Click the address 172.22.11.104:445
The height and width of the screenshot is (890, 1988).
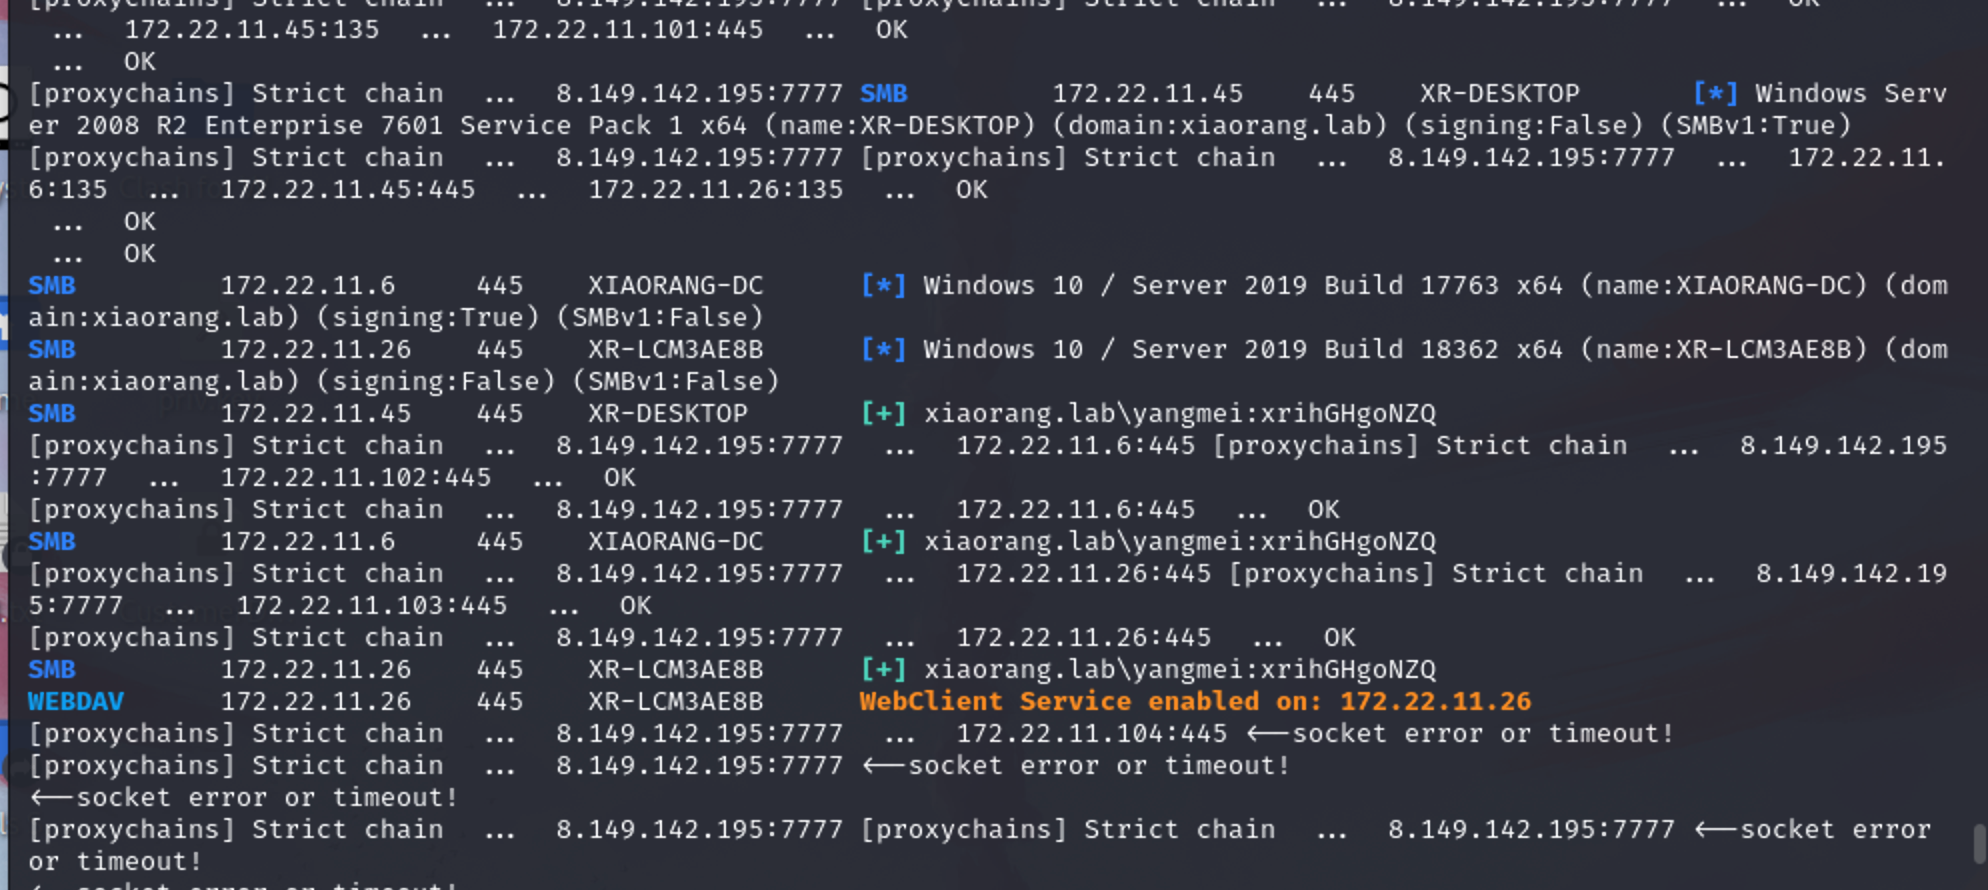(1092, 733)
